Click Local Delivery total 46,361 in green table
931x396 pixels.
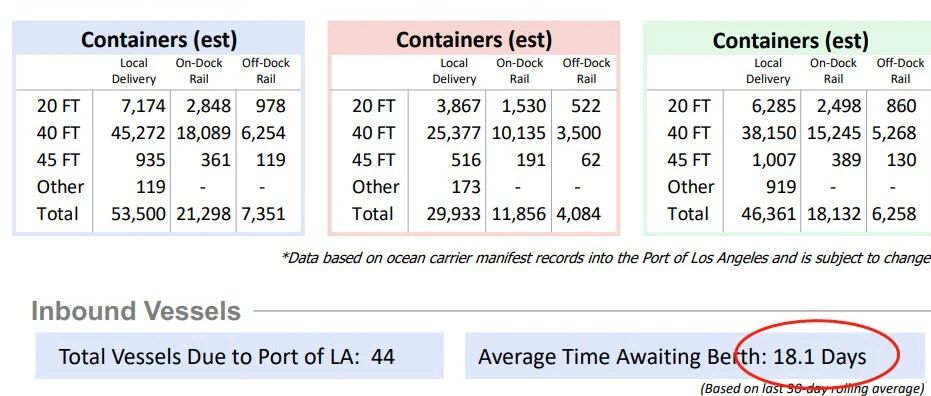click(x=768, y=214)
